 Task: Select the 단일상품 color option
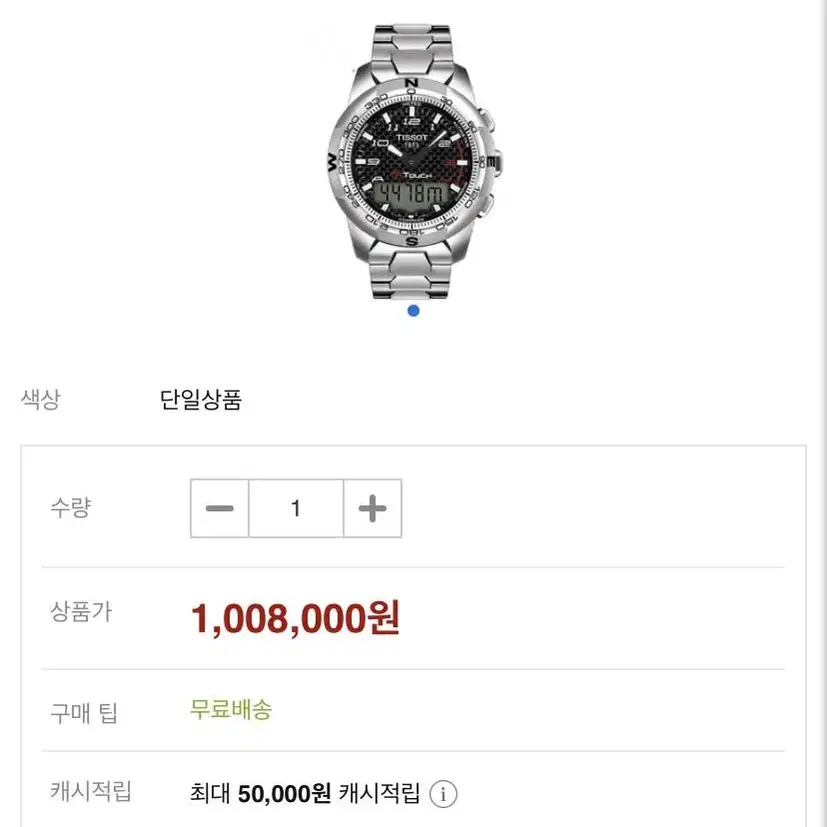coord(200,400)
